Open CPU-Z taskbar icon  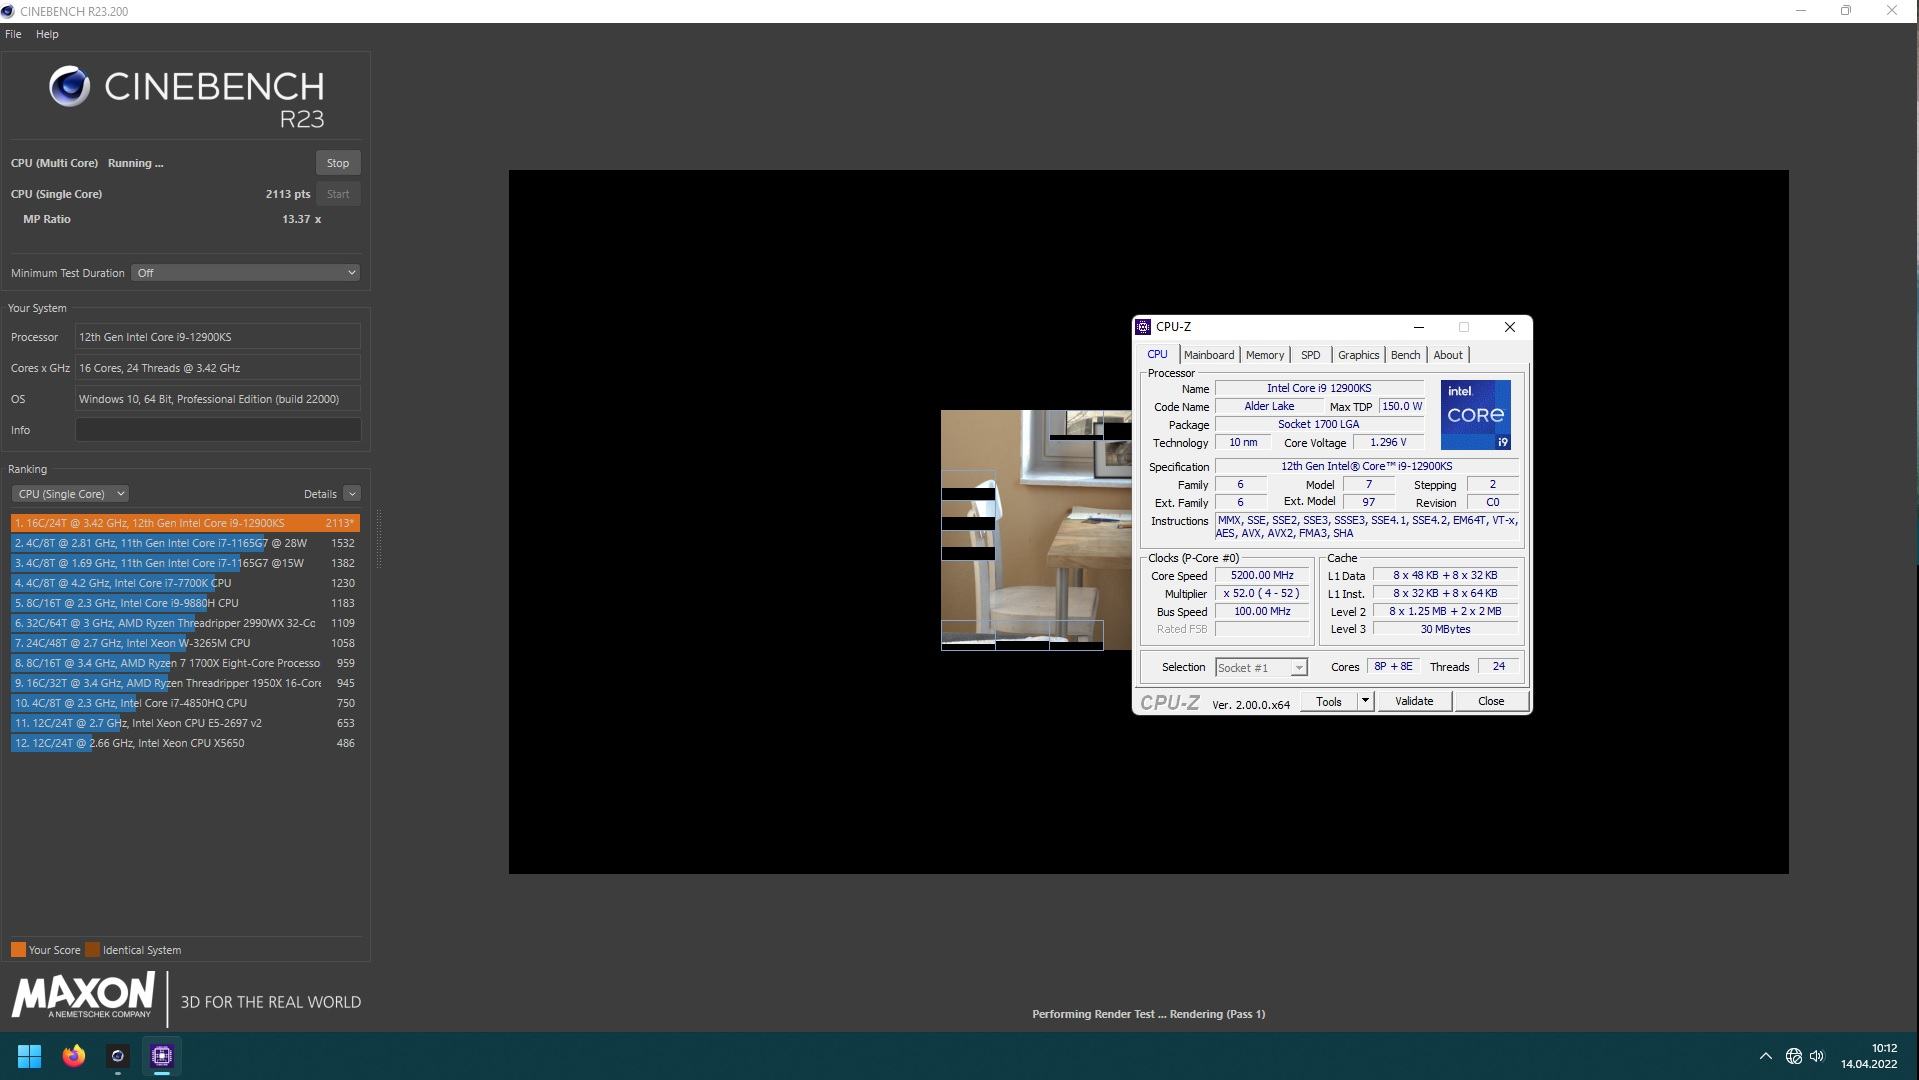coord(162,1056)
